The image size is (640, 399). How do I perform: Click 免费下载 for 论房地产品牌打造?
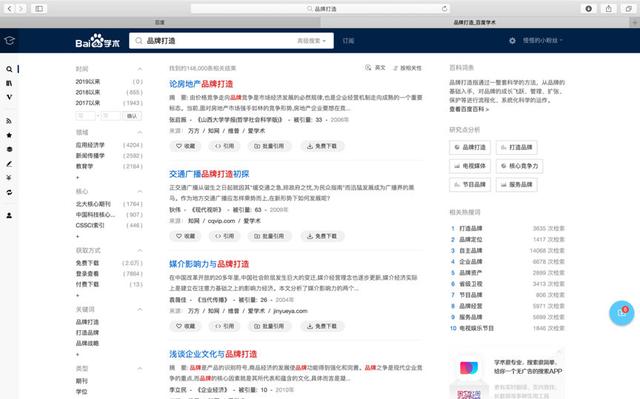point(322,146)
